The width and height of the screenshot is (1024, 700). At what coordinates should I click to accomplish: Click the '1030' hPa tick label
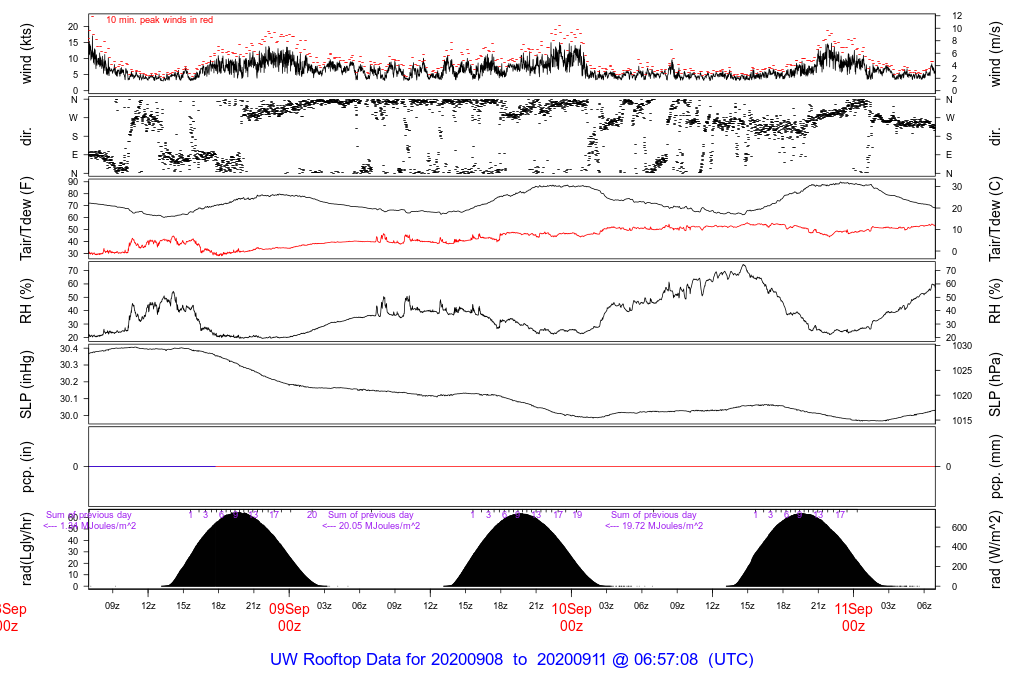(963, 346)
